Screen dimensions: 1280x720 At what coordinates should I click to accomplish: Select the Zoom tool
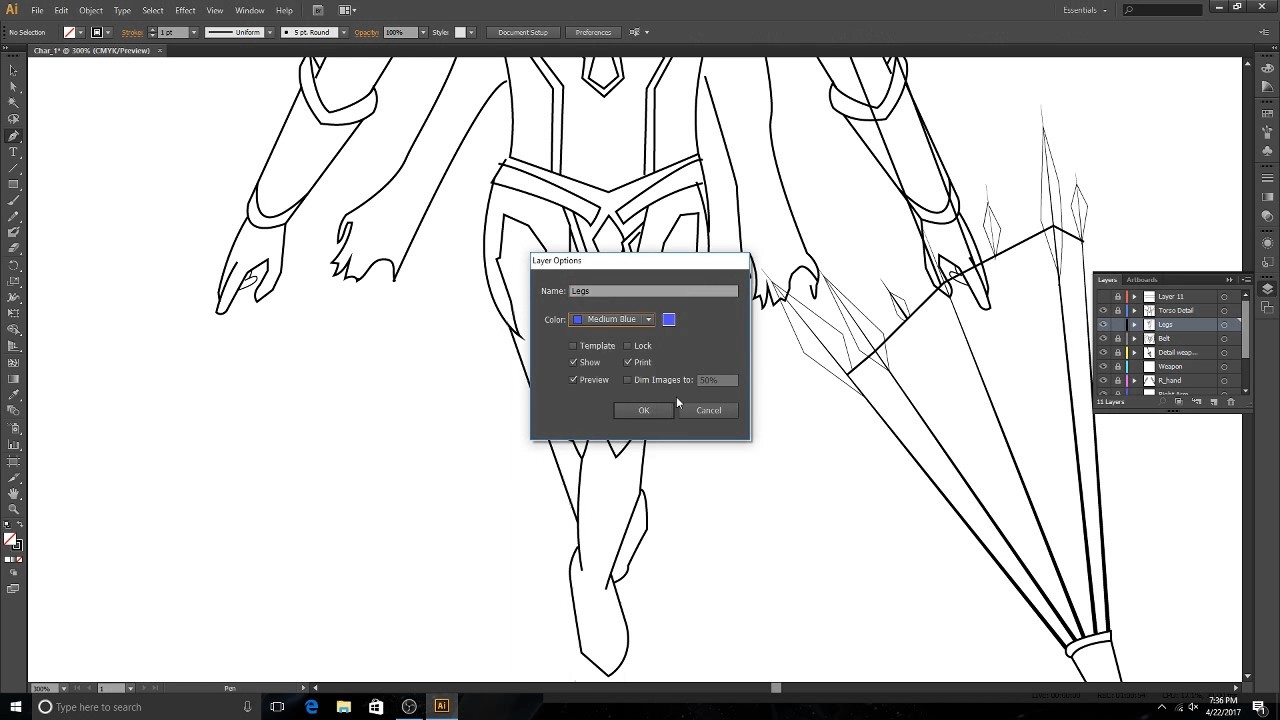point(13,509)
